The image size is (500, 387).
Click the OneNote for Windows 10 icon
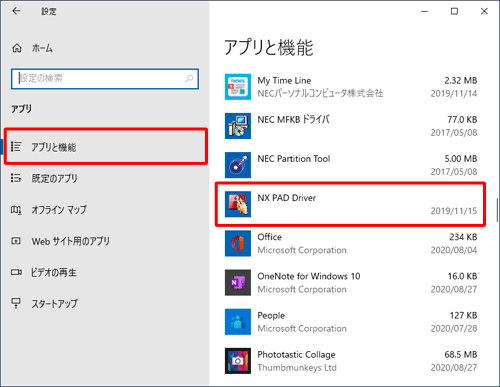tap(238, 282)
